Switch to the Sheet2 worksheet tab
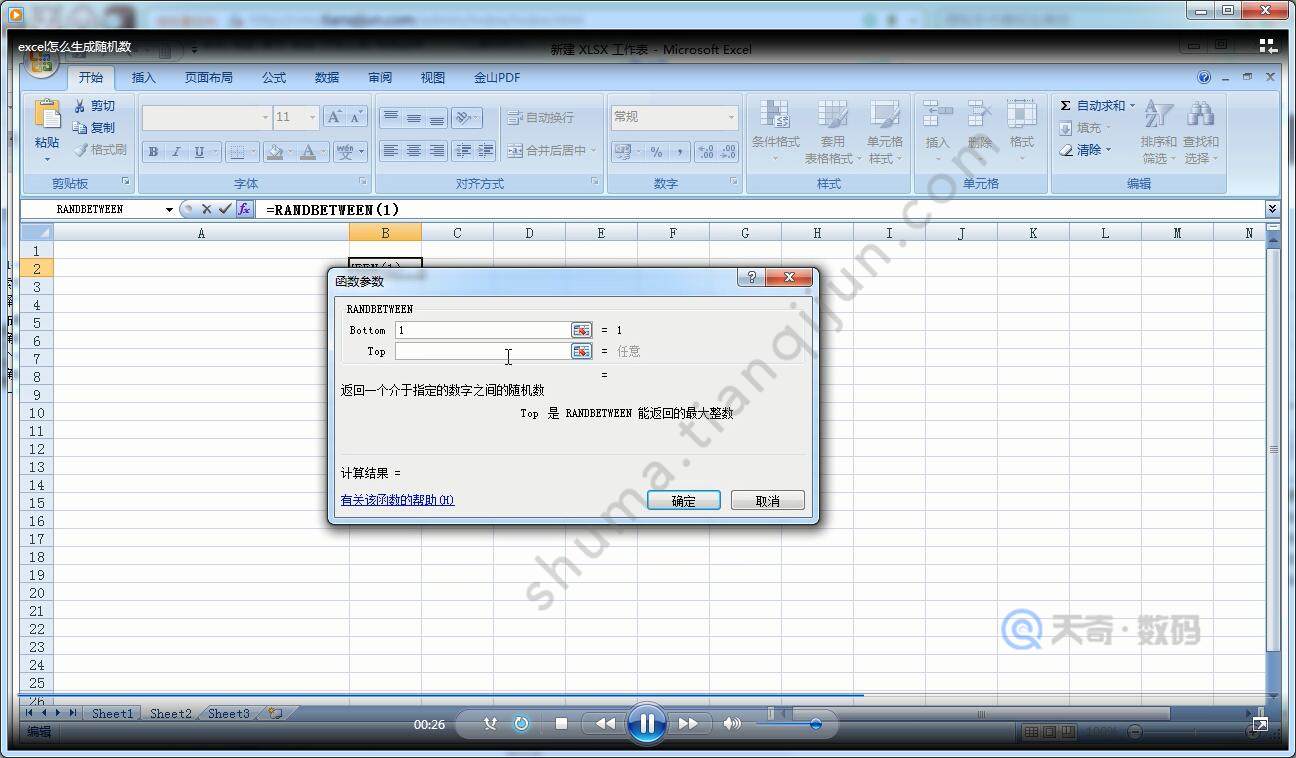The height and width of the screenshot is (758, 1296). pos(170,714)
